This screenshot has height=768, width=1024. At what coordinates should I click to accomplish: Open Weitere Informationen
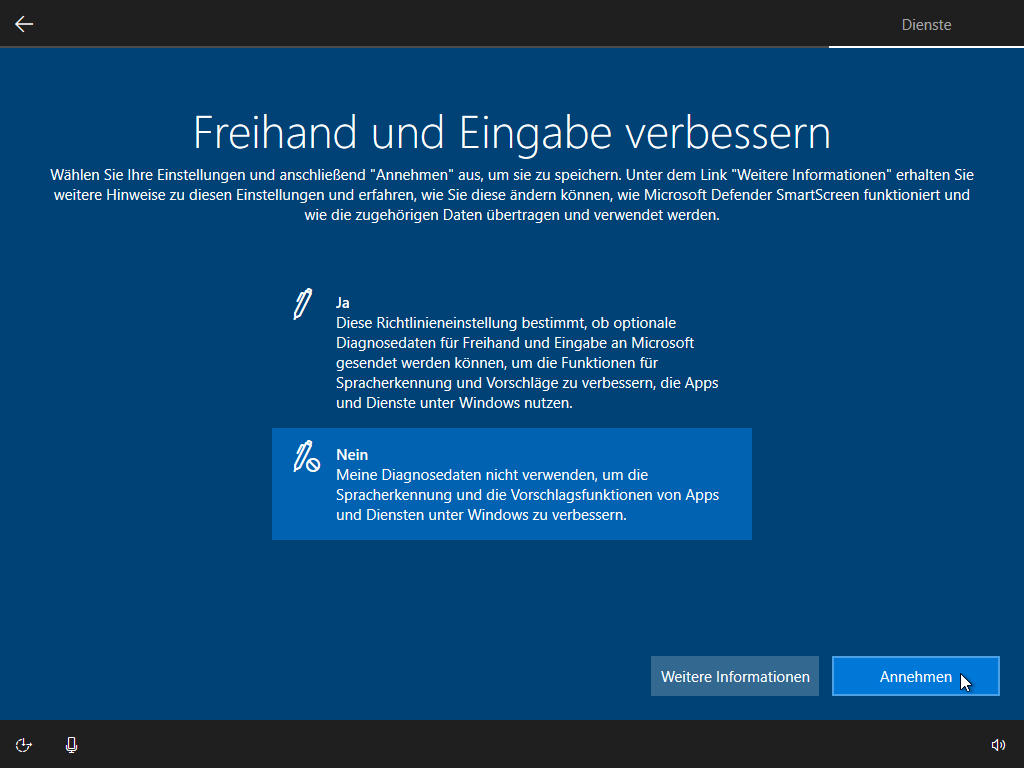(735, 677)
